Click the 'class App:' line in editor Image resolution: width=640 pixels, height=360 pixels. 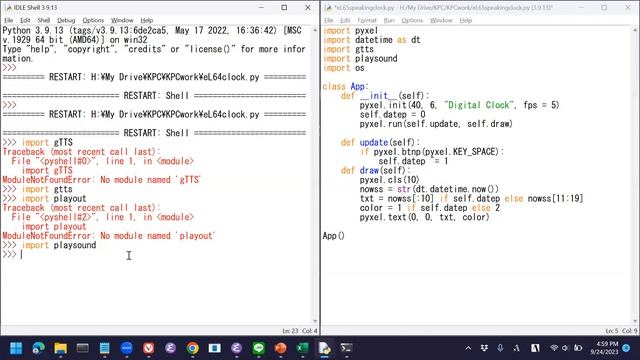(x=345, y=86)
